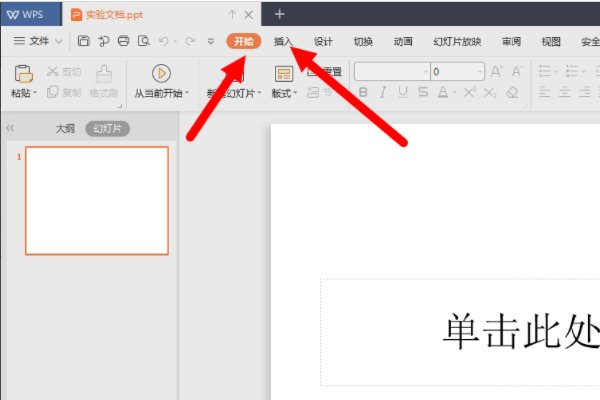This screenshot has width=600, height=400.
Task: Expand the quick access toolbar customize arrow
Action: pos(211,41)
